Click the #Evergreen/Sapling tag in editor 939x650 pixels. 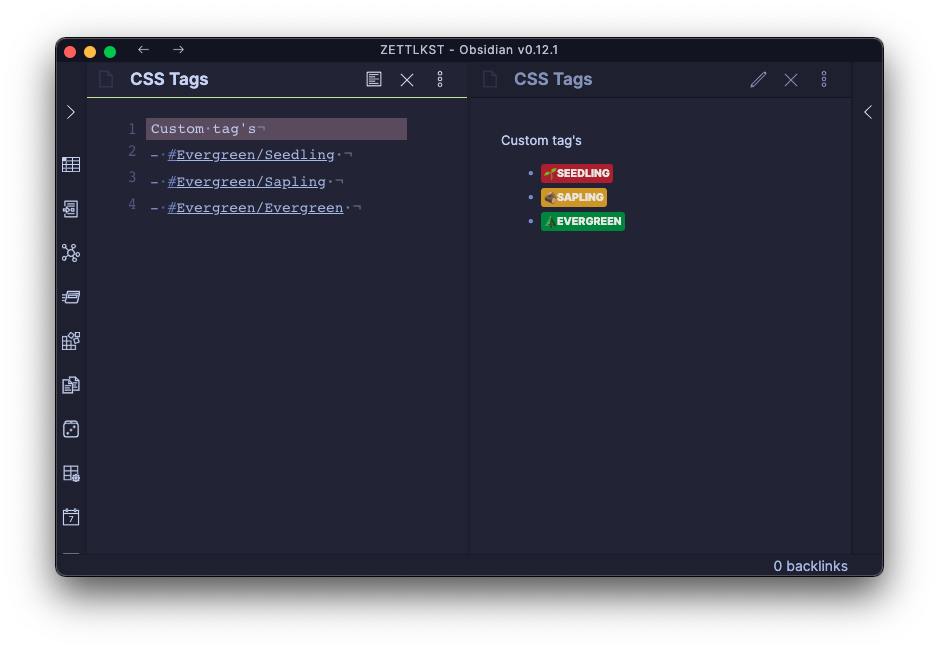pos(247,182)
